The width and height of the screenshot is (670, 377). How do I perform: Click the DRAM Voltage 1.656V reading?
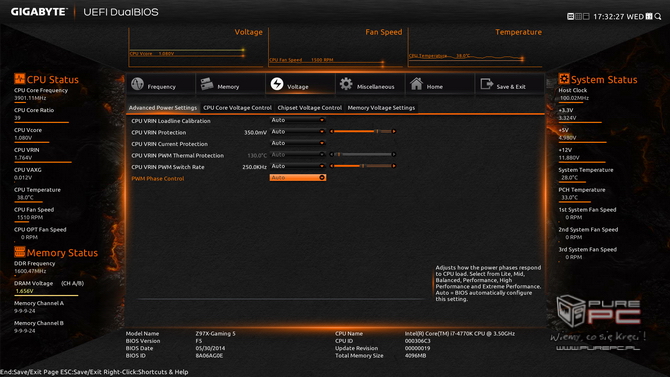[24, 291]
